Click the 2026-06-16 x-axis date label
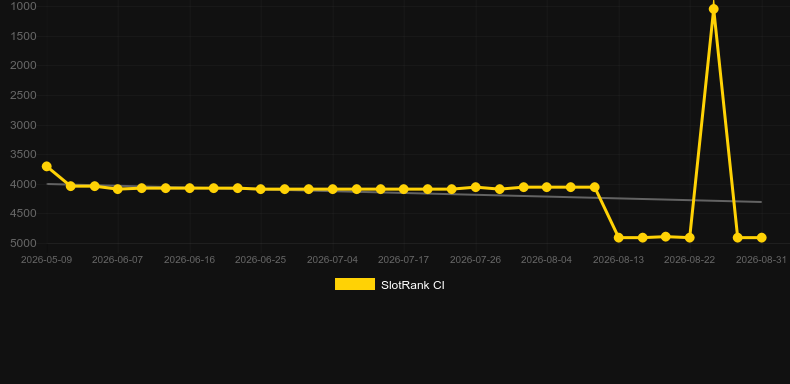The height and width of the screenshot is (384, 790). [x=189, y=260]
